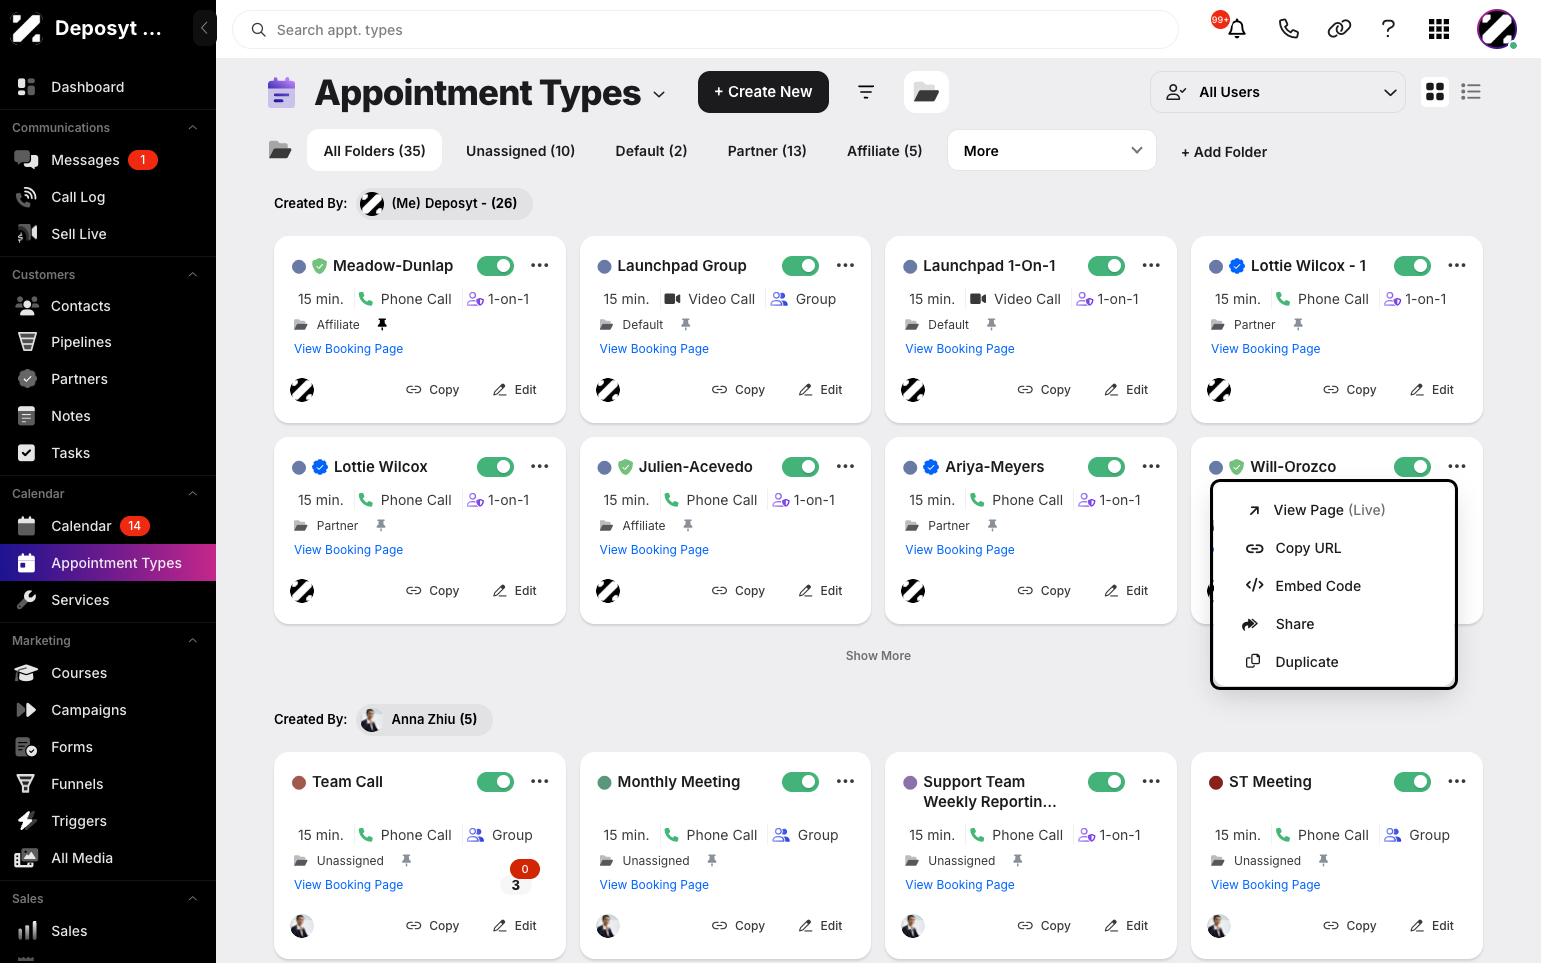1541x963 pixels.
Task: Open View Booking Page for Ariya-Meyers
Action: pyautogui.click(x=960, y=550)
